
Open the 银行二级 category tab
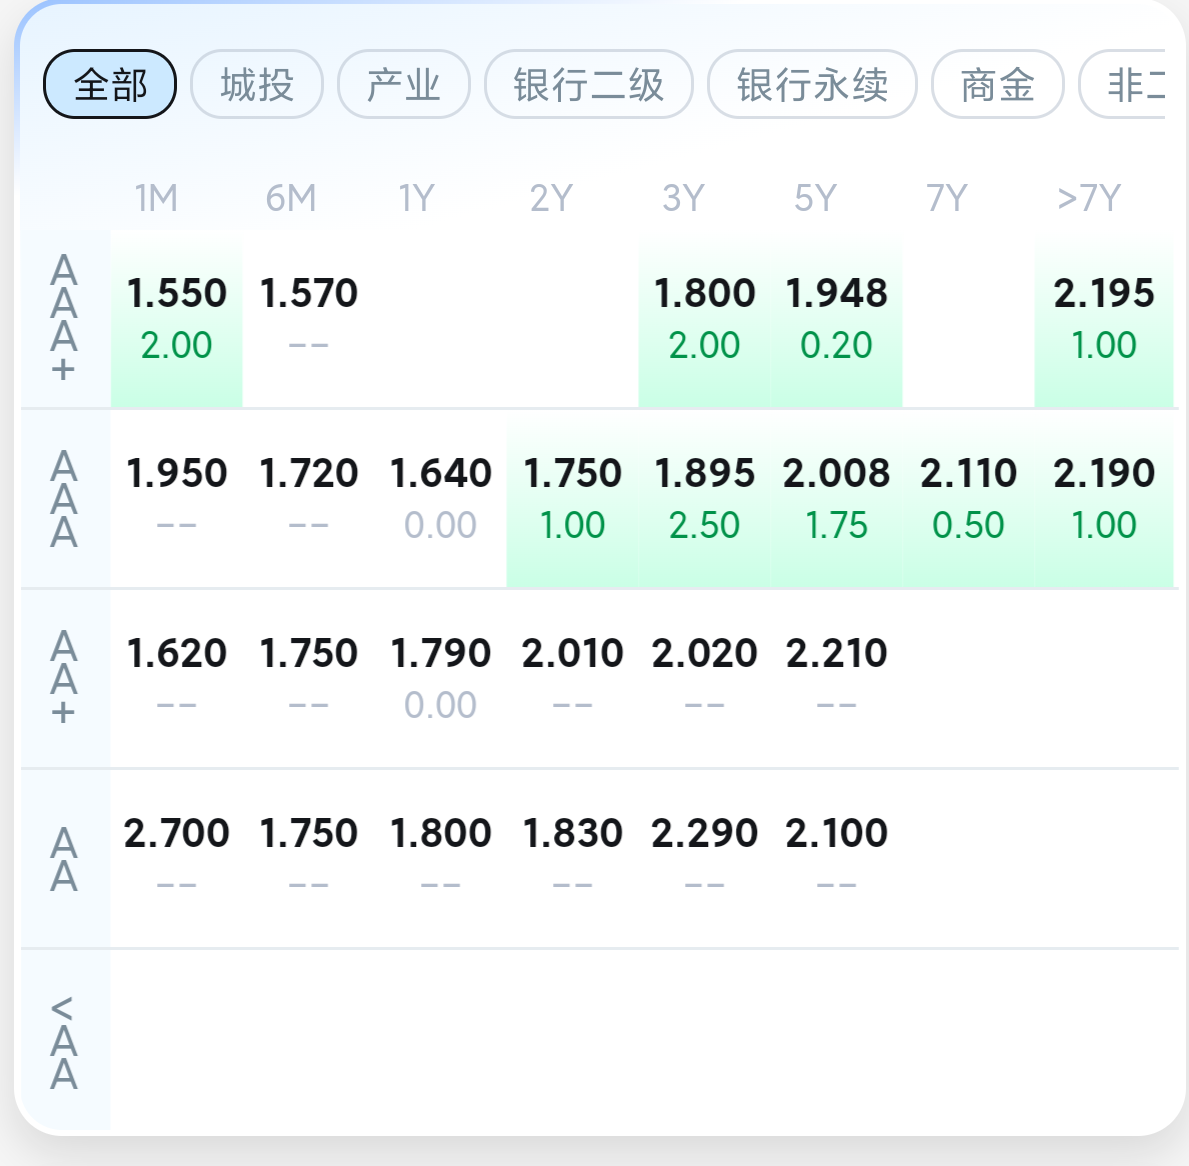pos(588,84)
